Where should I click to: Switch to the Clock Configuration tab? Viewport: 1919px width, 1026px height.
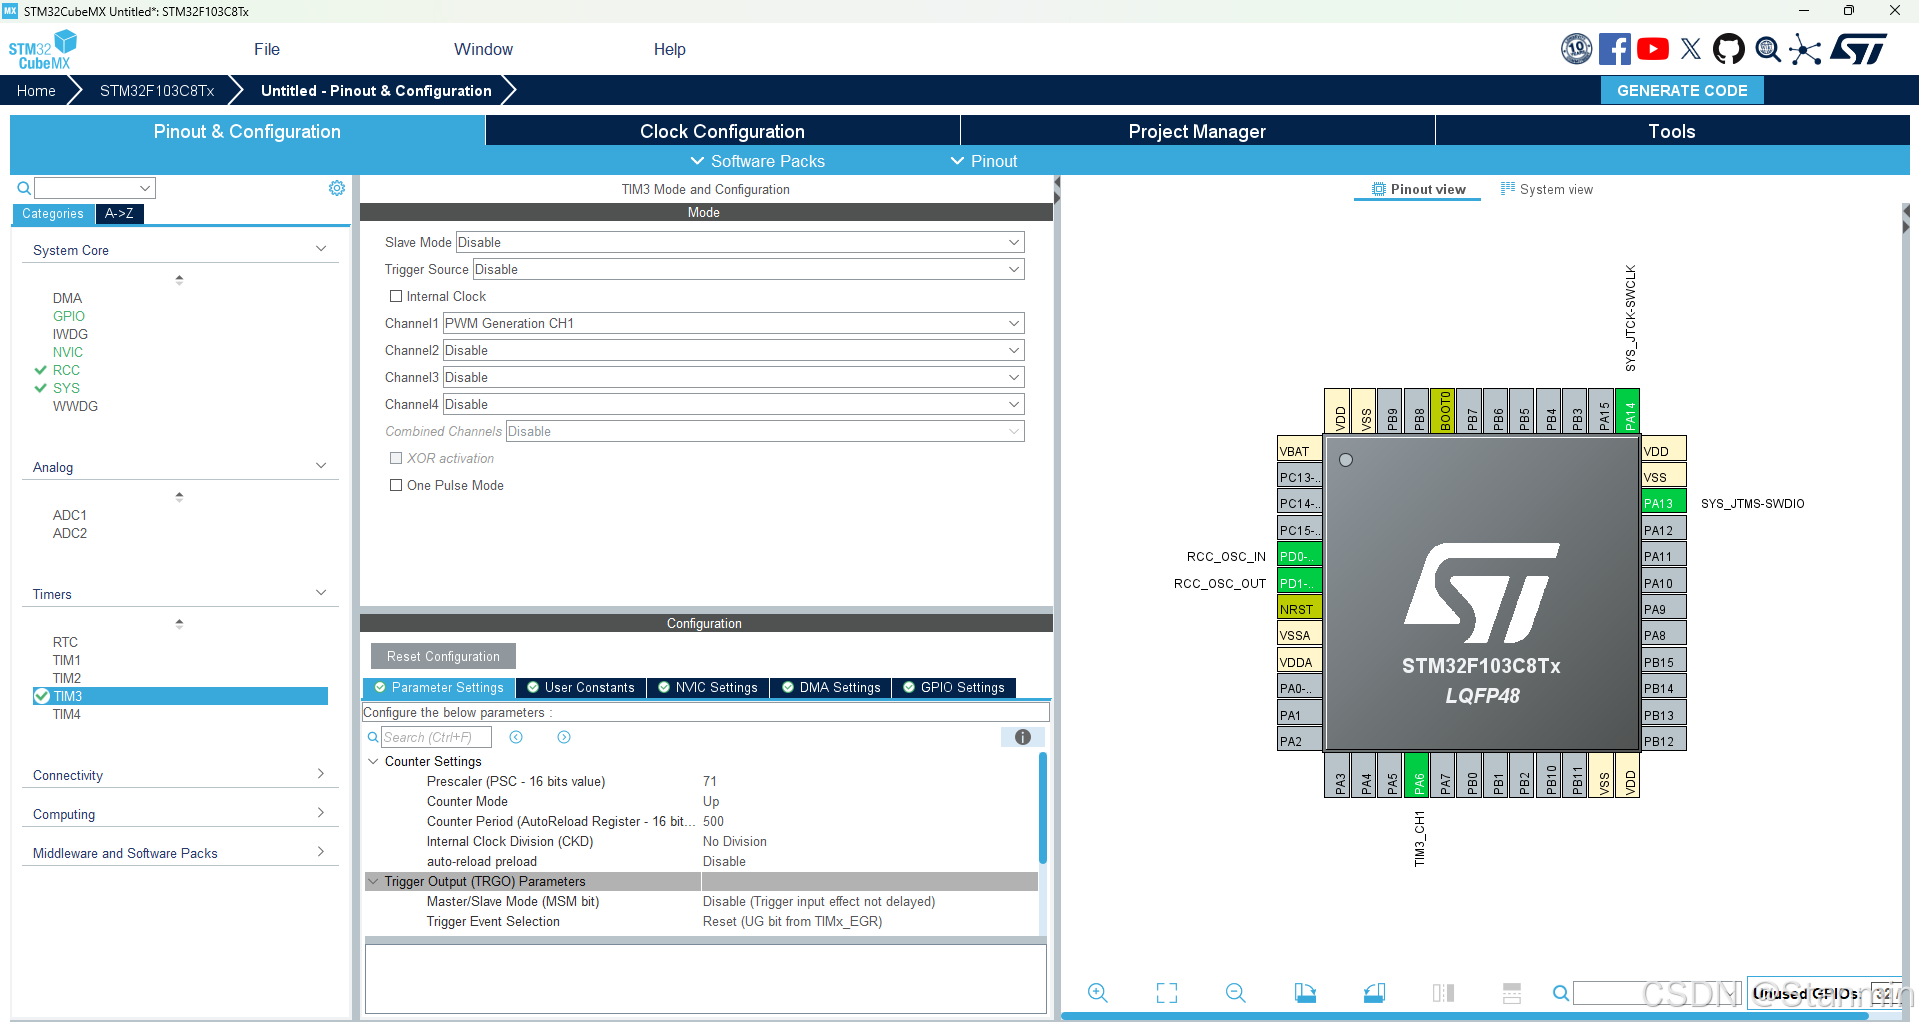pyautogui.click(x=722, y=131)
